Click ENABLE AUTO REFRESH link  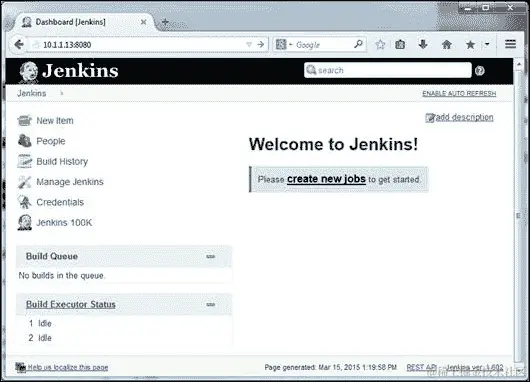459,93
